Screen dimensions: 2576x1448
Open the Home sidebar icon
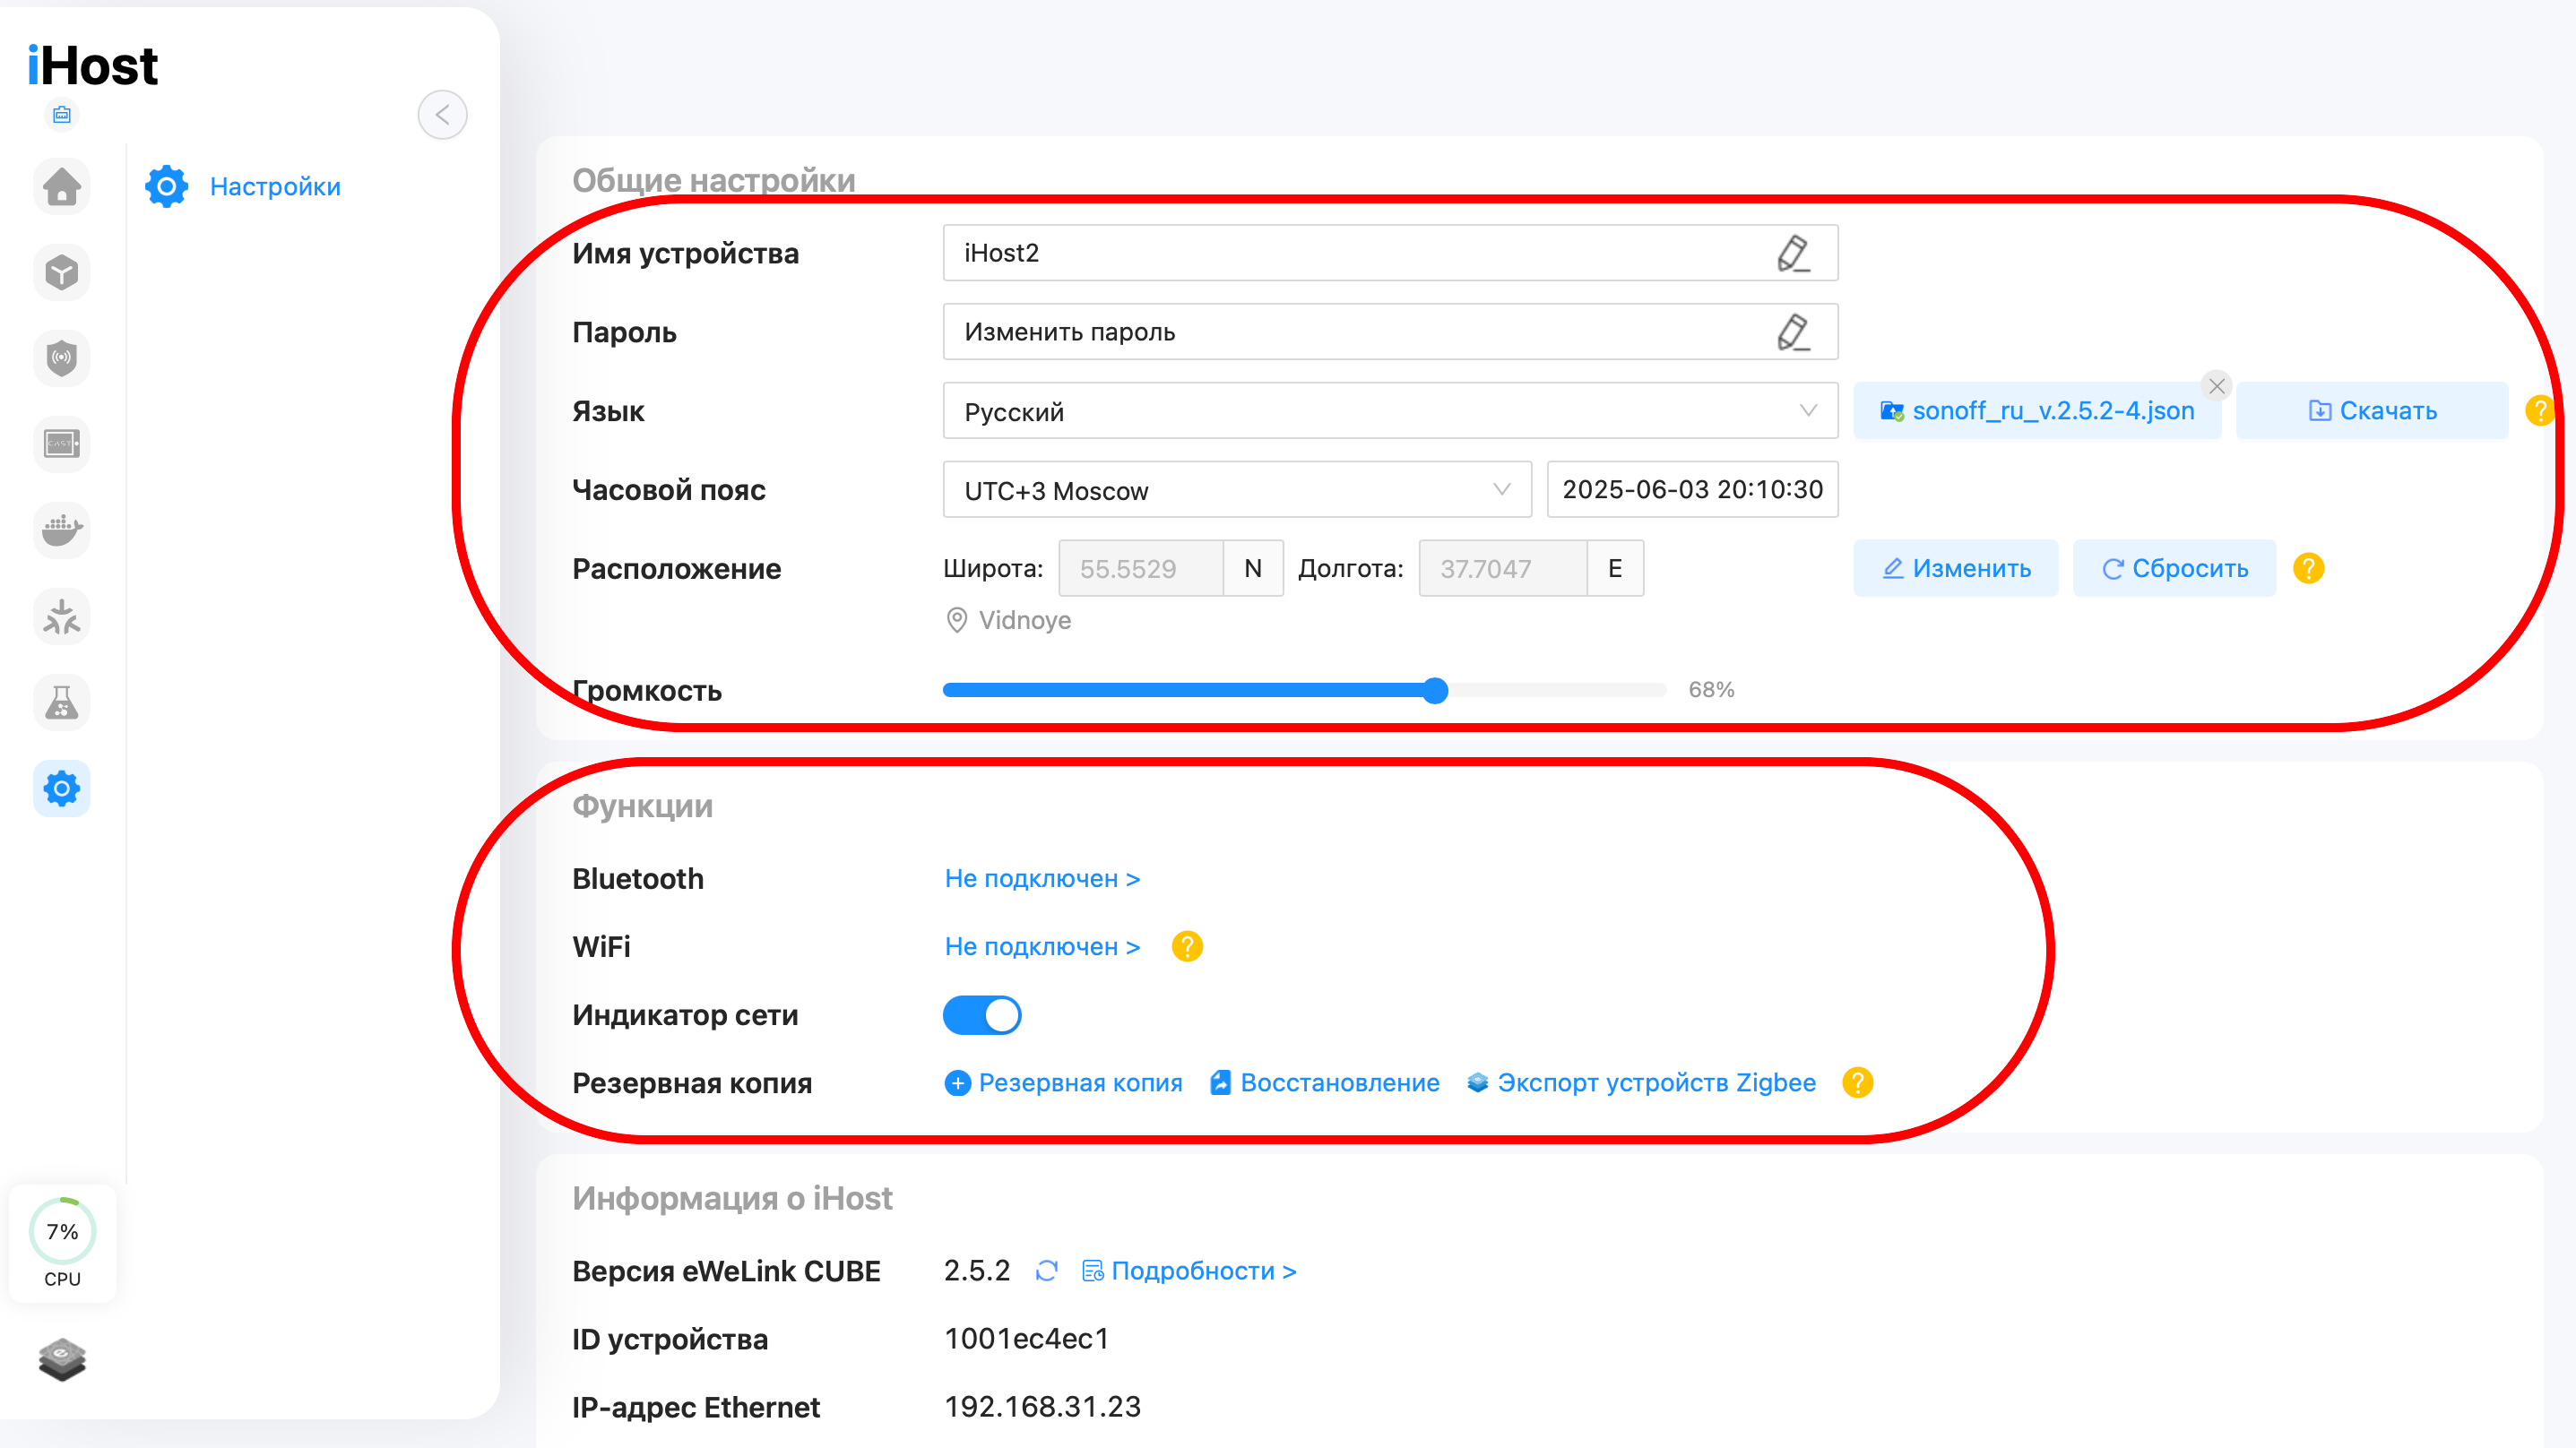pyautogui.click(x=62, y=186)
